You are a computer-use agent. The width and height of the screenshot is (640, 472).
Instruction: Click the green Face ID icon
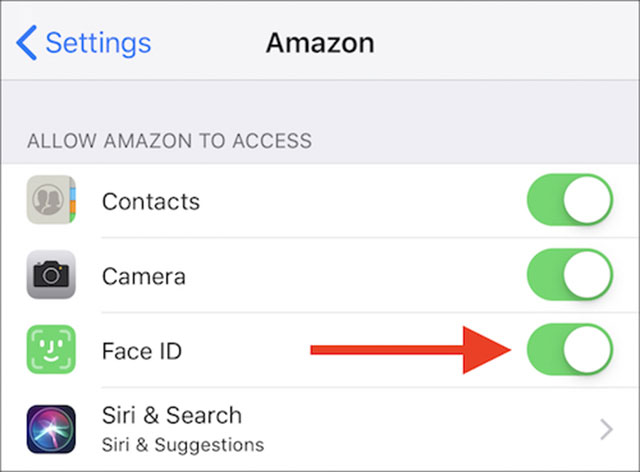point(51,351)
